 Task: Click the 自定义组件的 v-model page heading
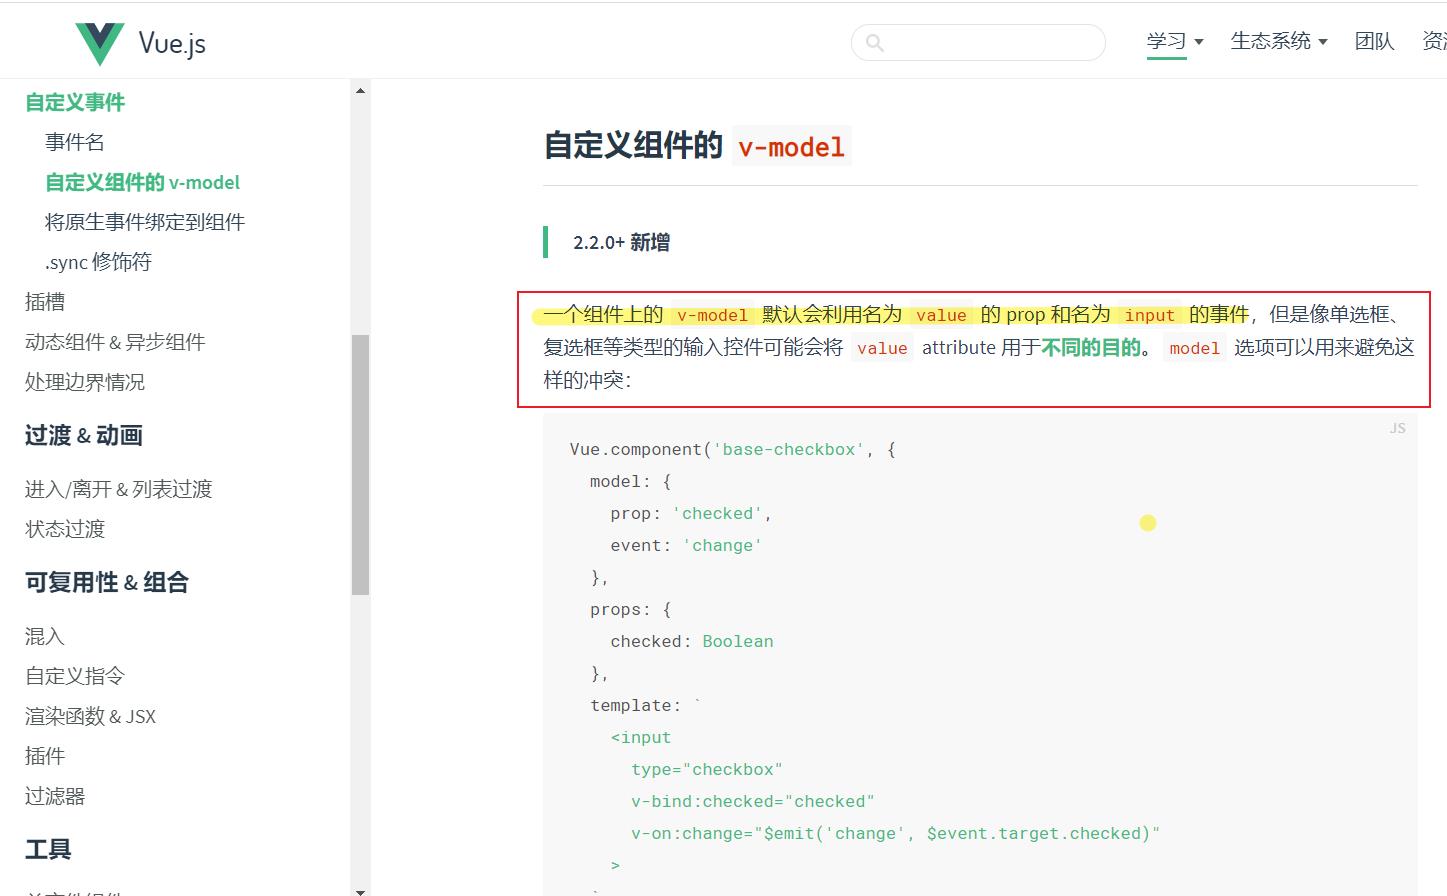pyautogui.click(x=697, y=146)
